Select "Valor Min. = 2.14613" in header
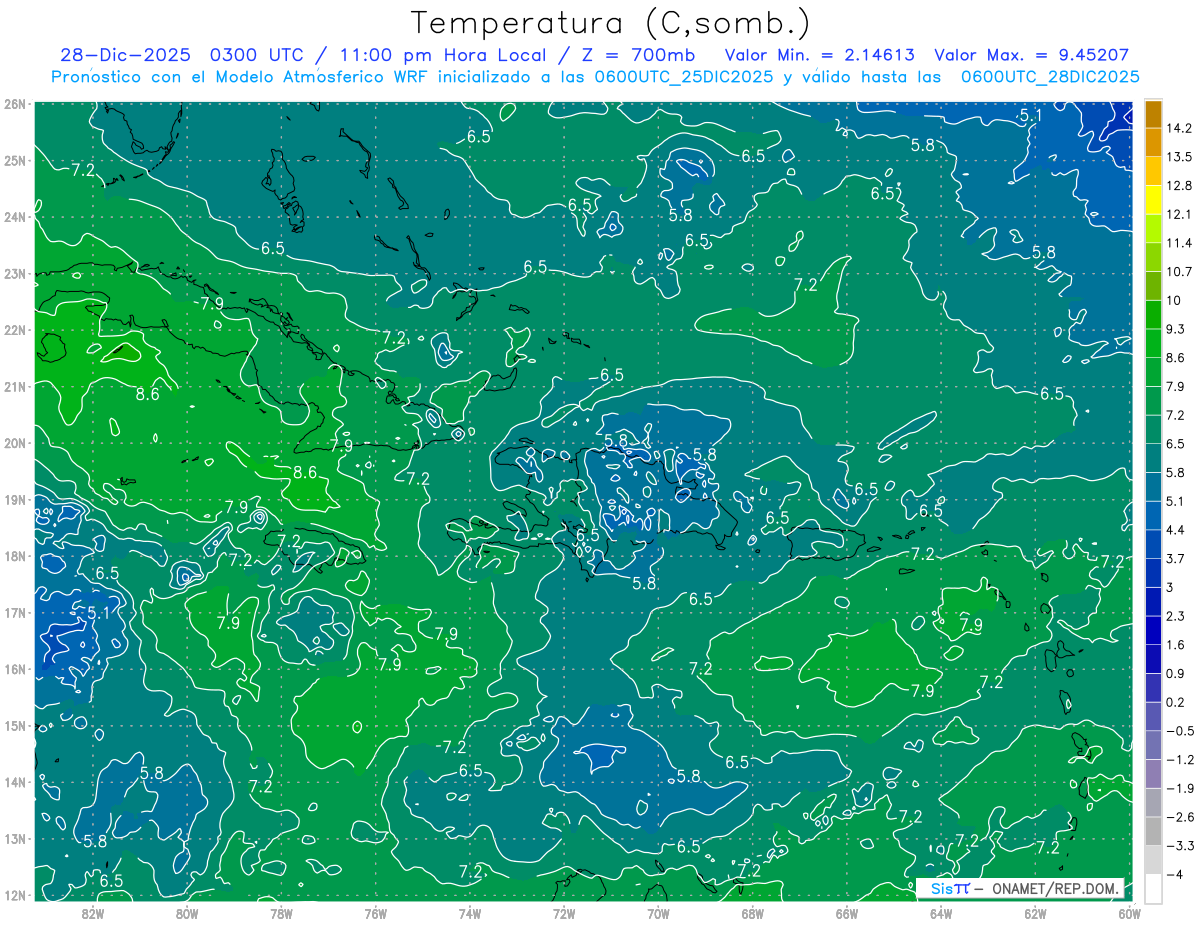Screen dimensions: 1200x927 point(820,55)
